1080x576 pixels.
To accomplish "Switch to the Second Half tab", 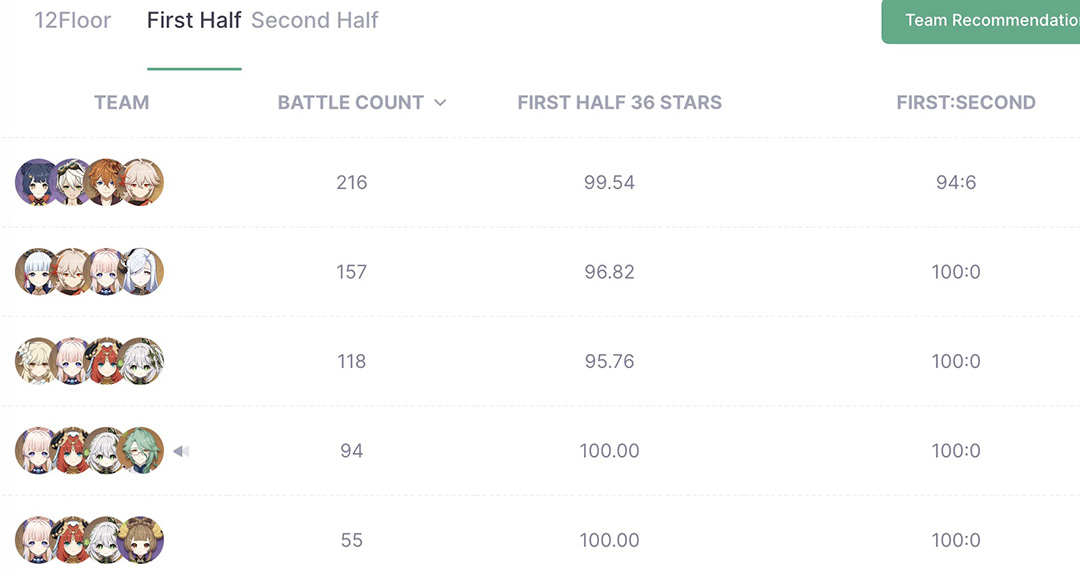I will (314, 21).
